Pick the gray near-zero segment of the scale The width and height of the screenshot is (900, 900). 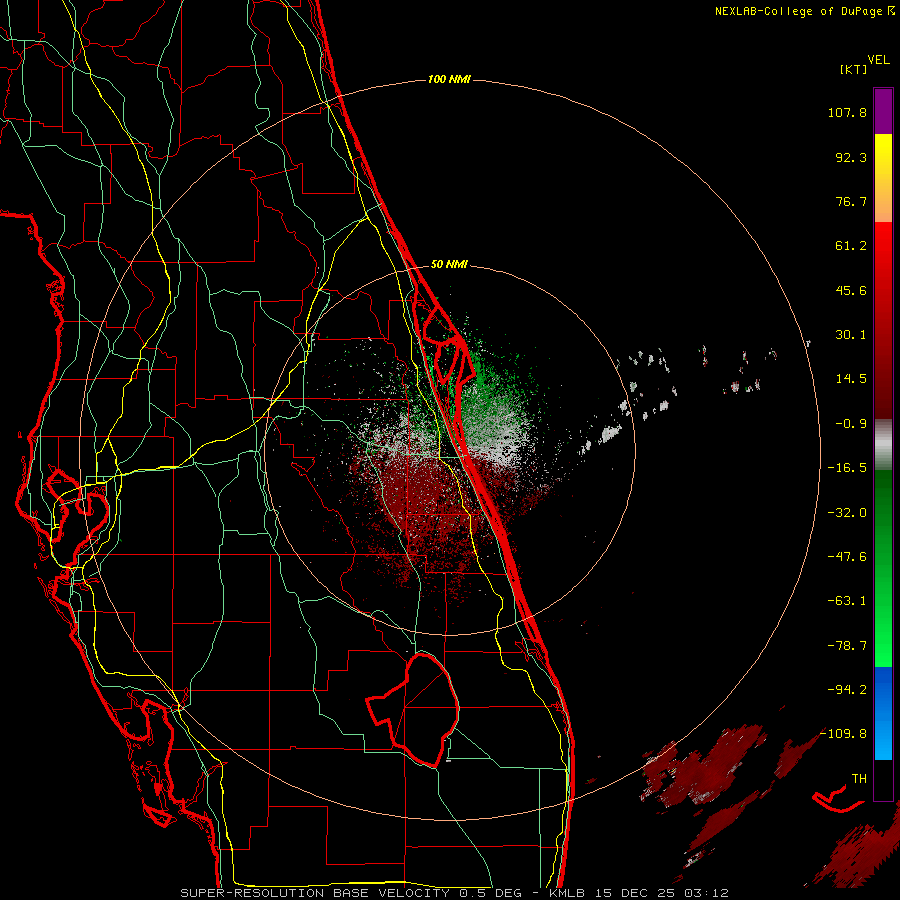883,445
